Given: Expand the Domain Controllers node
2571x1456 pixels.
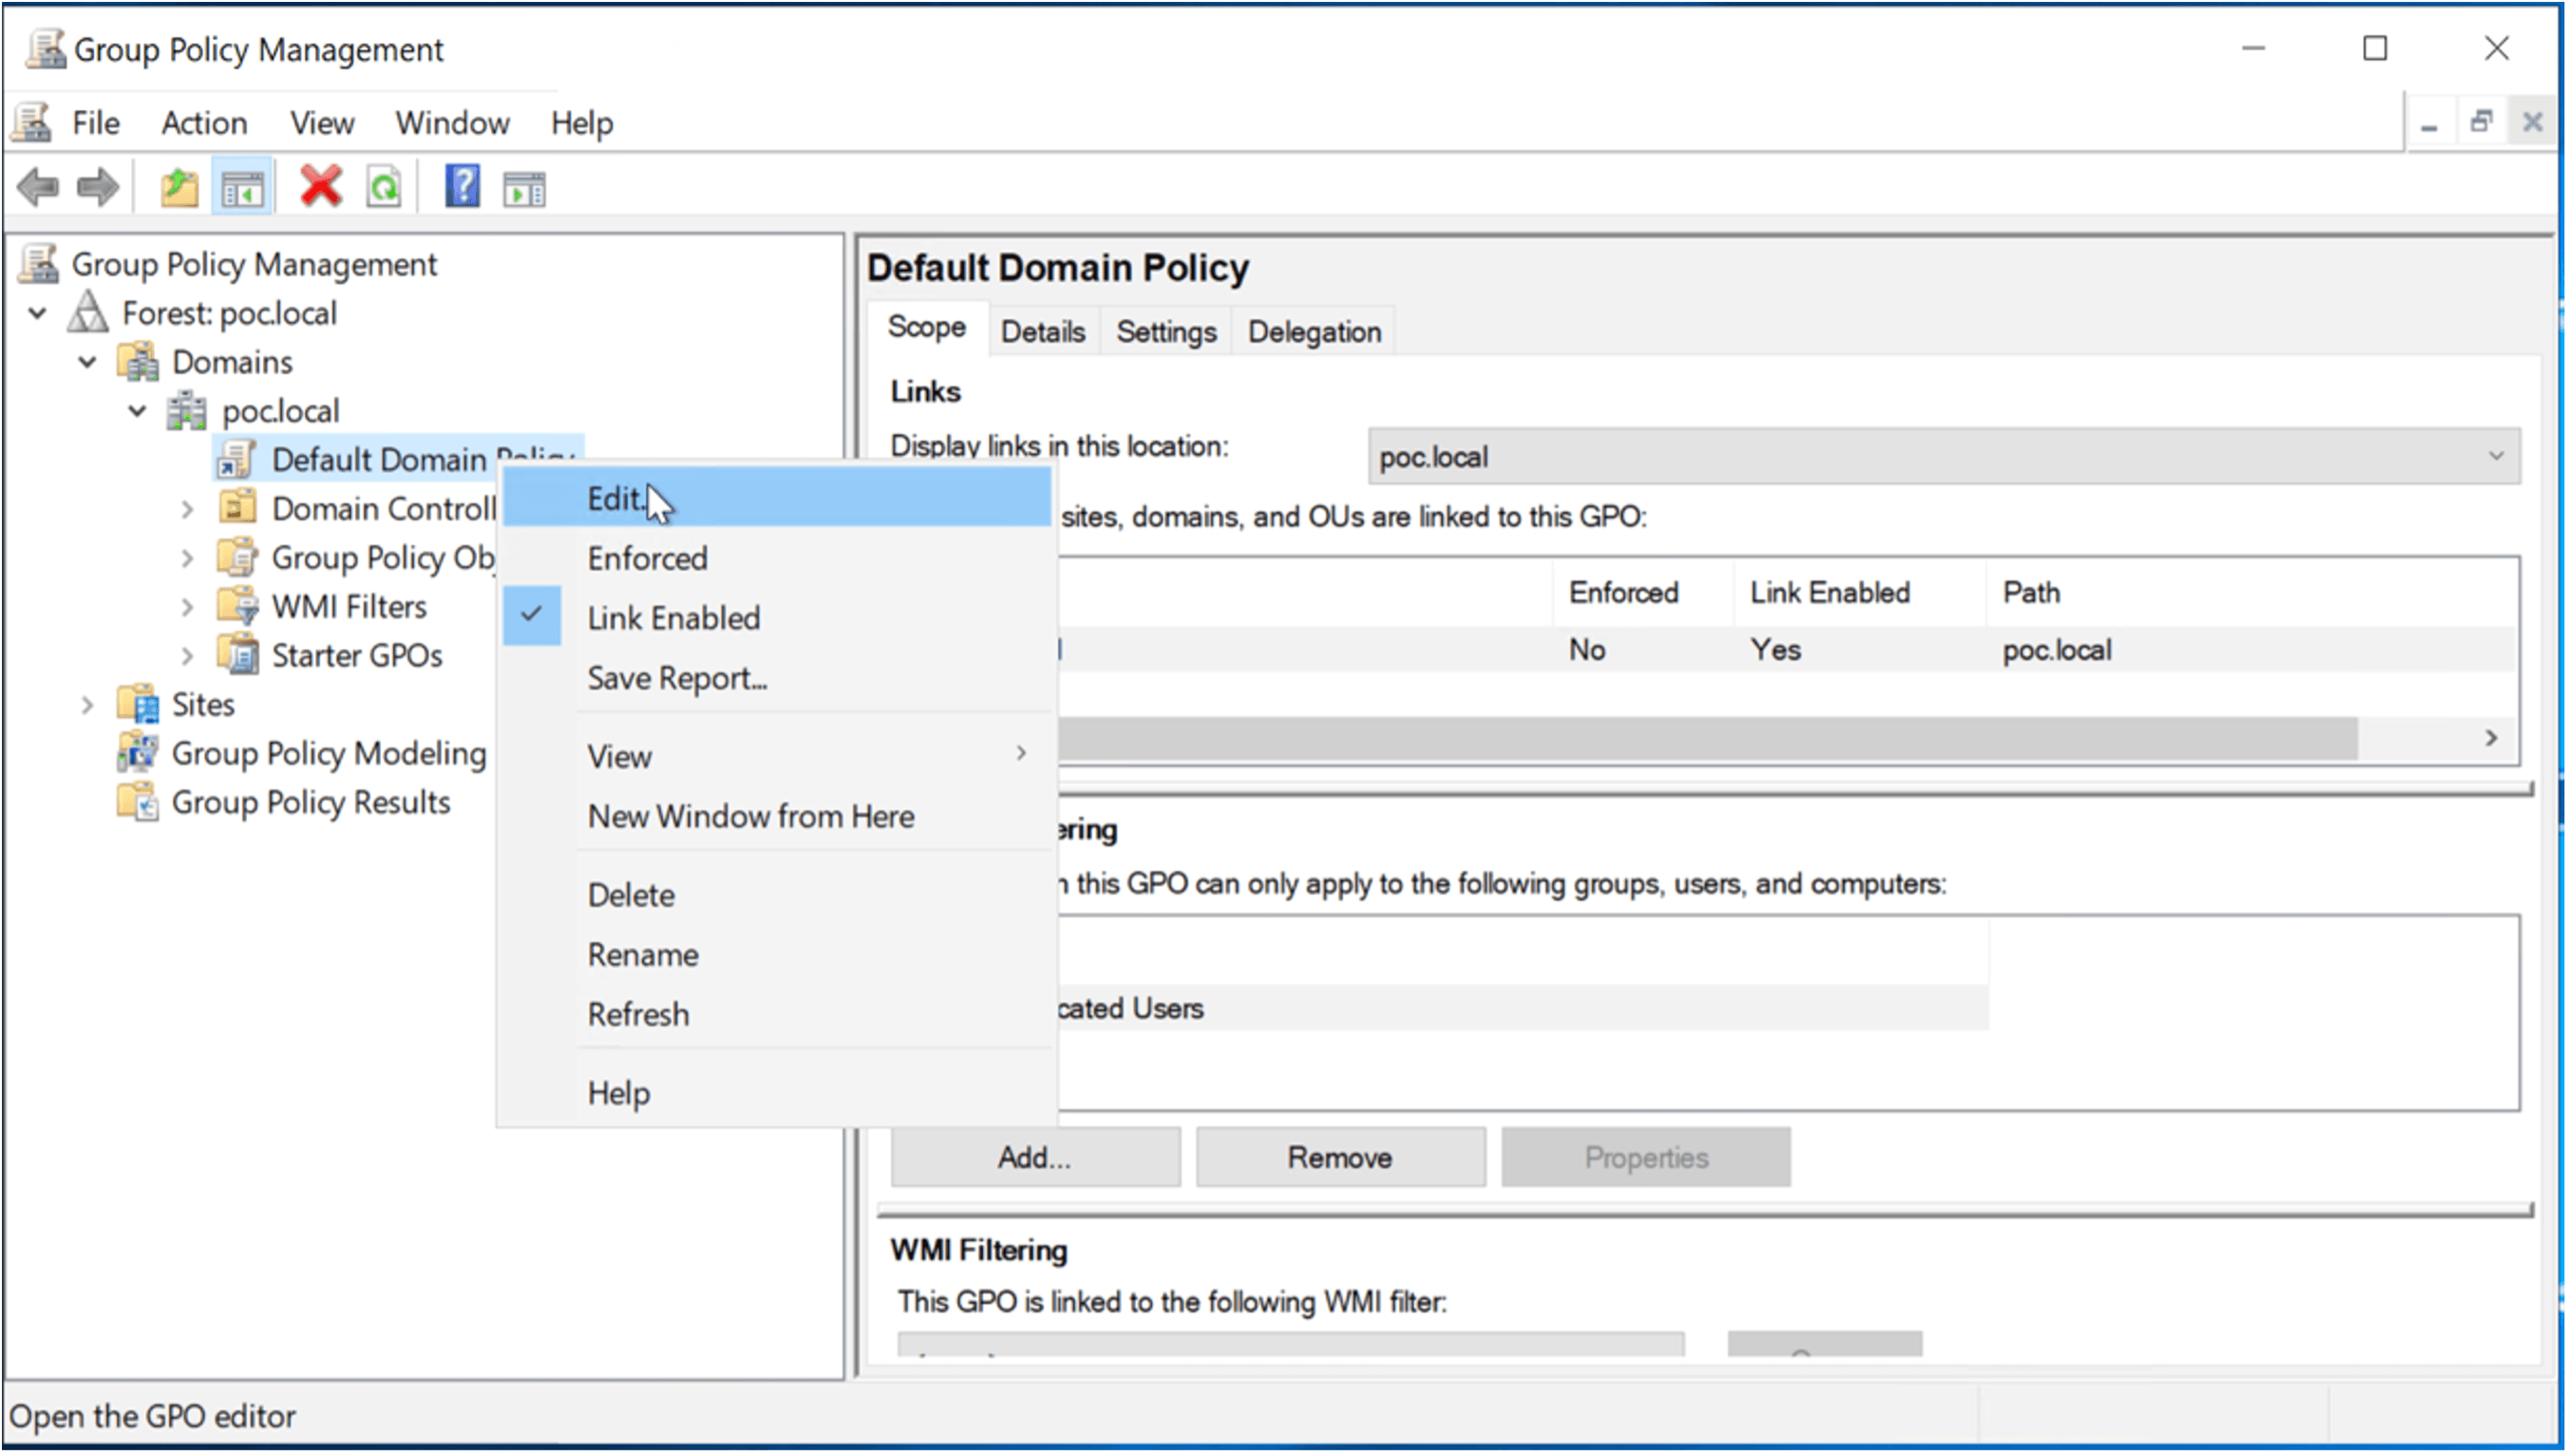Looking at the screenshot, I should pyautogui.click(x=187, y=509).
